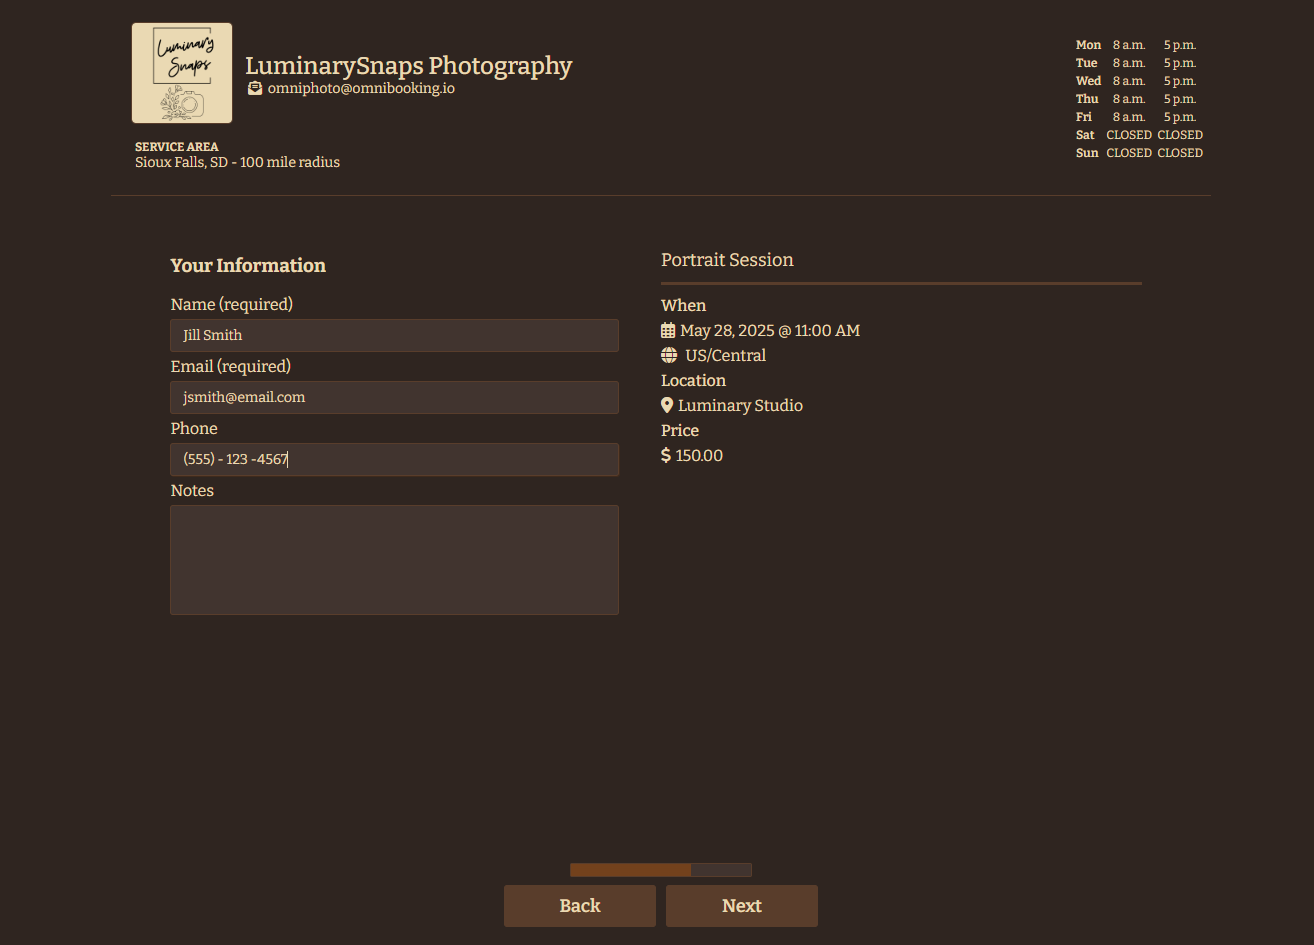Click the Thu hours row label

pyautogui.click(x=1087, y=99)
